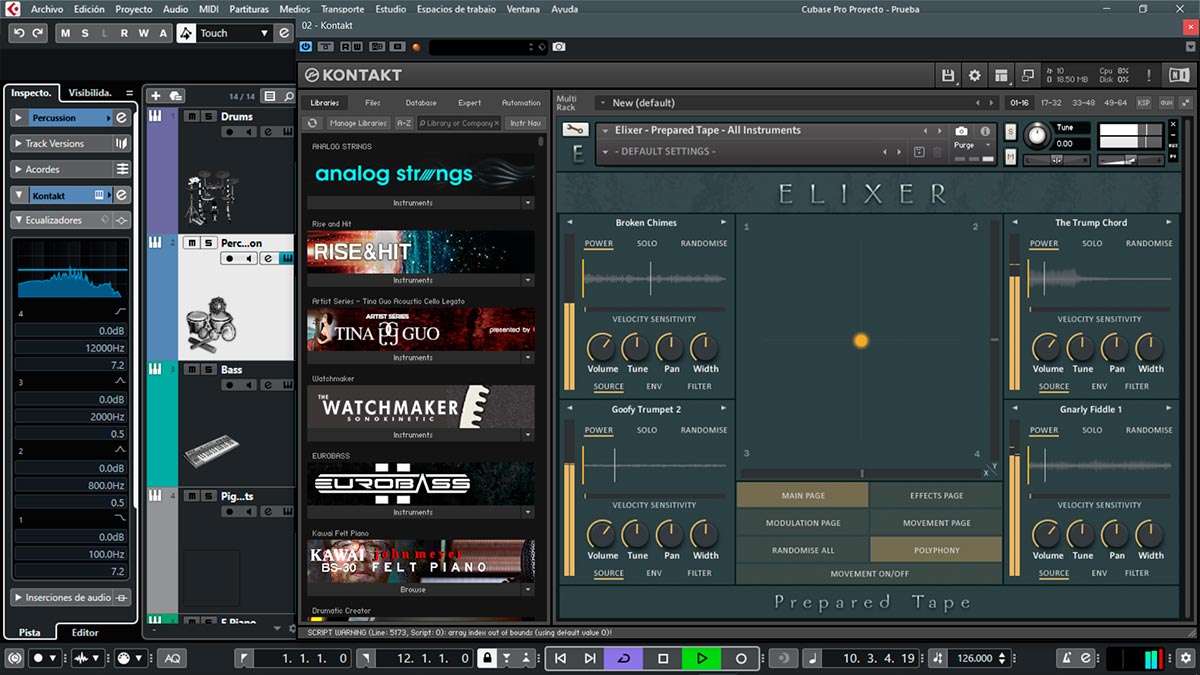Open the EFFECTS PAGE in Elixer
Image resolution: width=1200 pixels, height=675 pixels.
pos(936,495)
